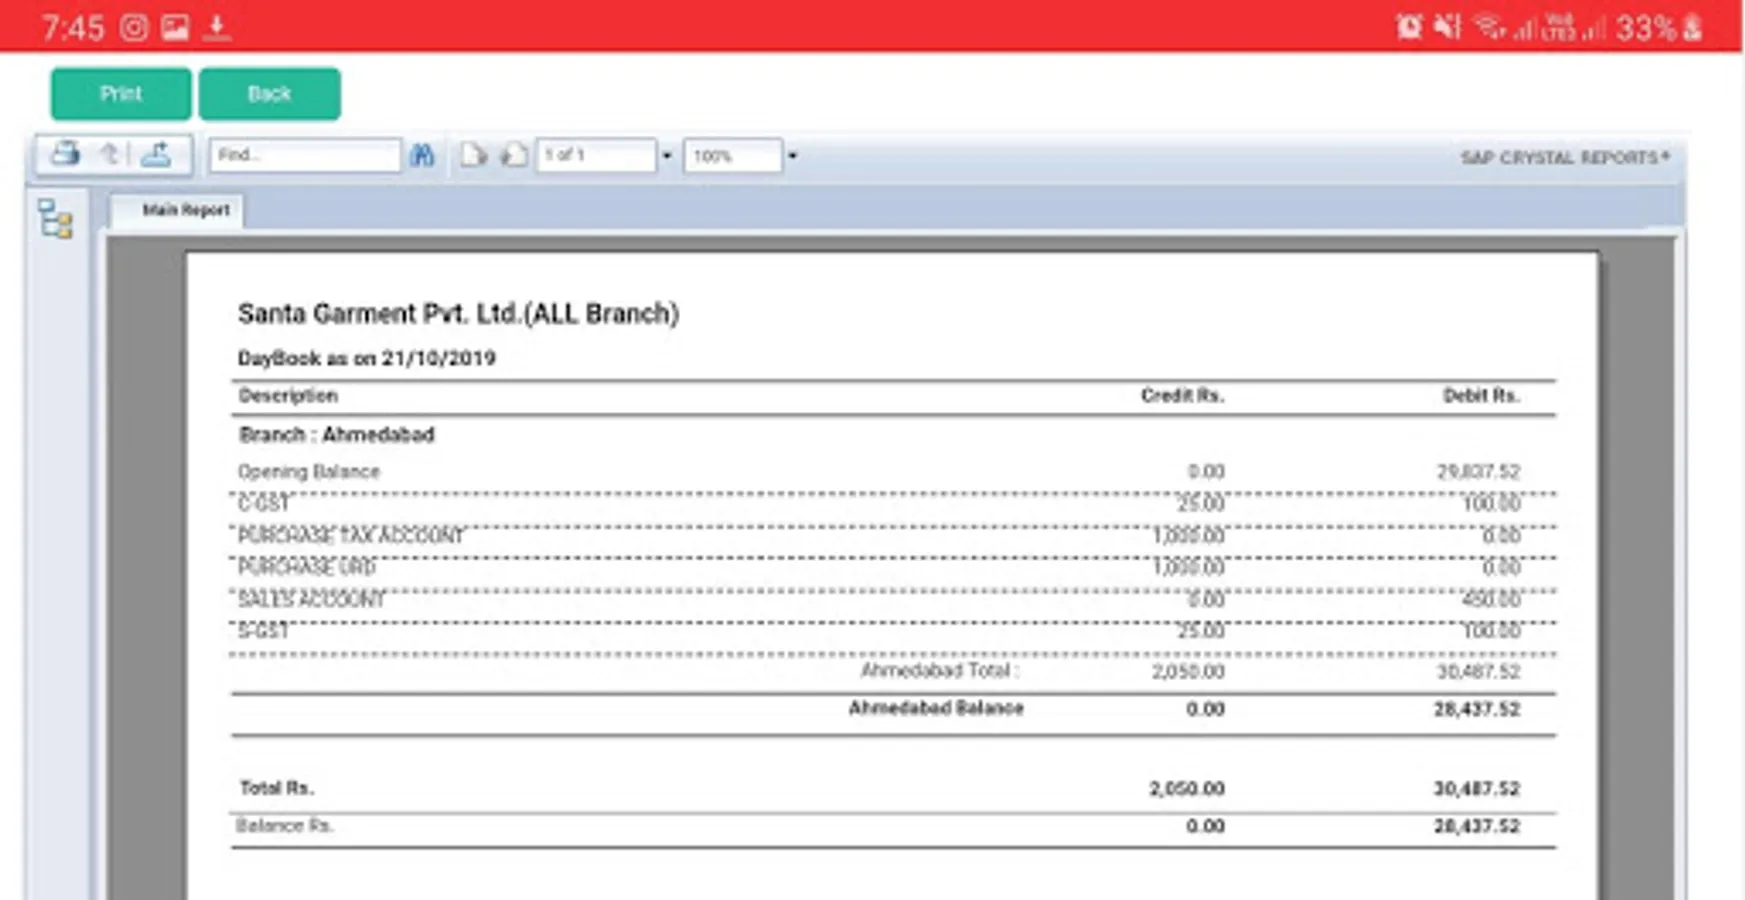Screen dimensions: 1745x900
Task: Click the 'C-GST' row label
Action: [263, 504]
